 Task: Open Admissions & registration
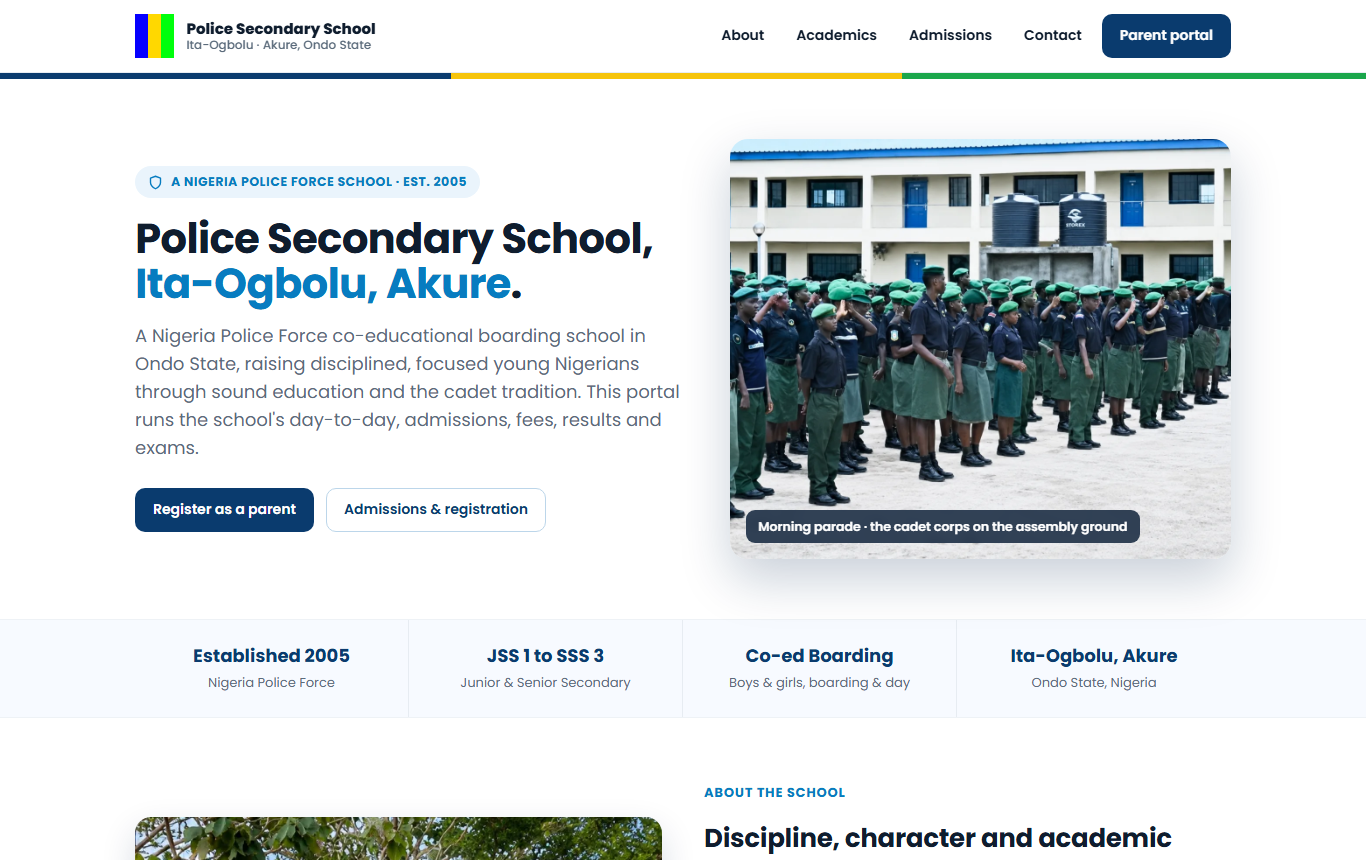point(436,510)
